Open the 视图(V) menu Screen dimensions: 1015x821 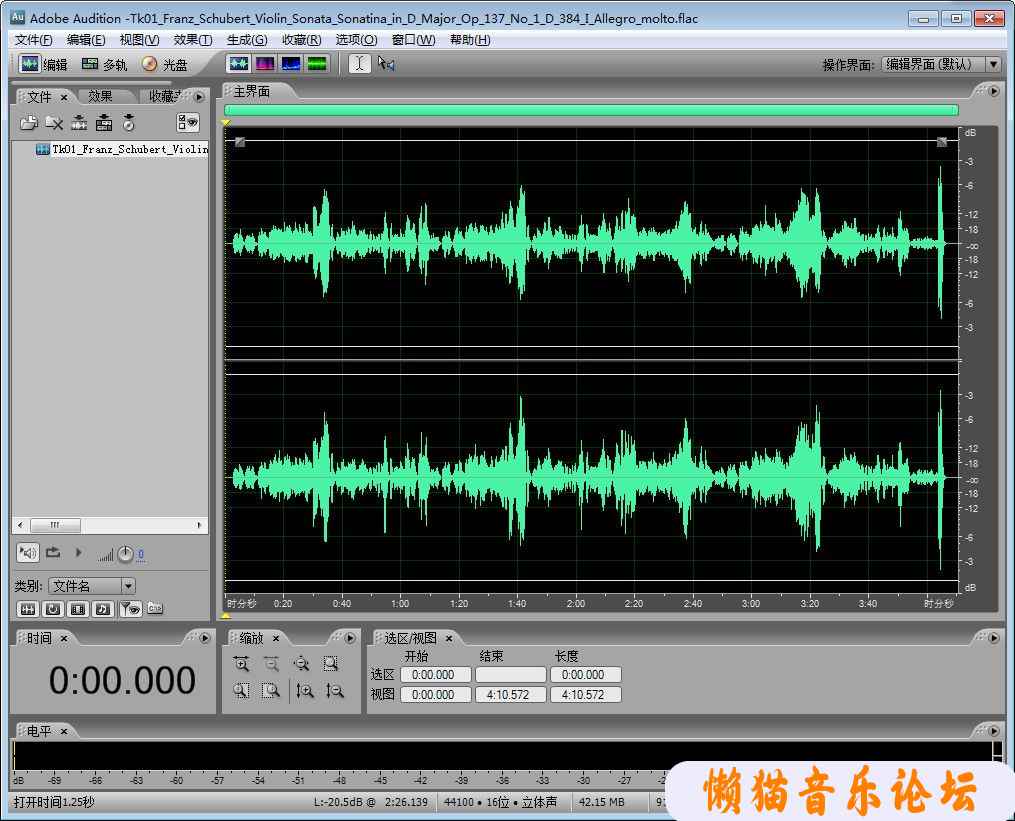139,40
